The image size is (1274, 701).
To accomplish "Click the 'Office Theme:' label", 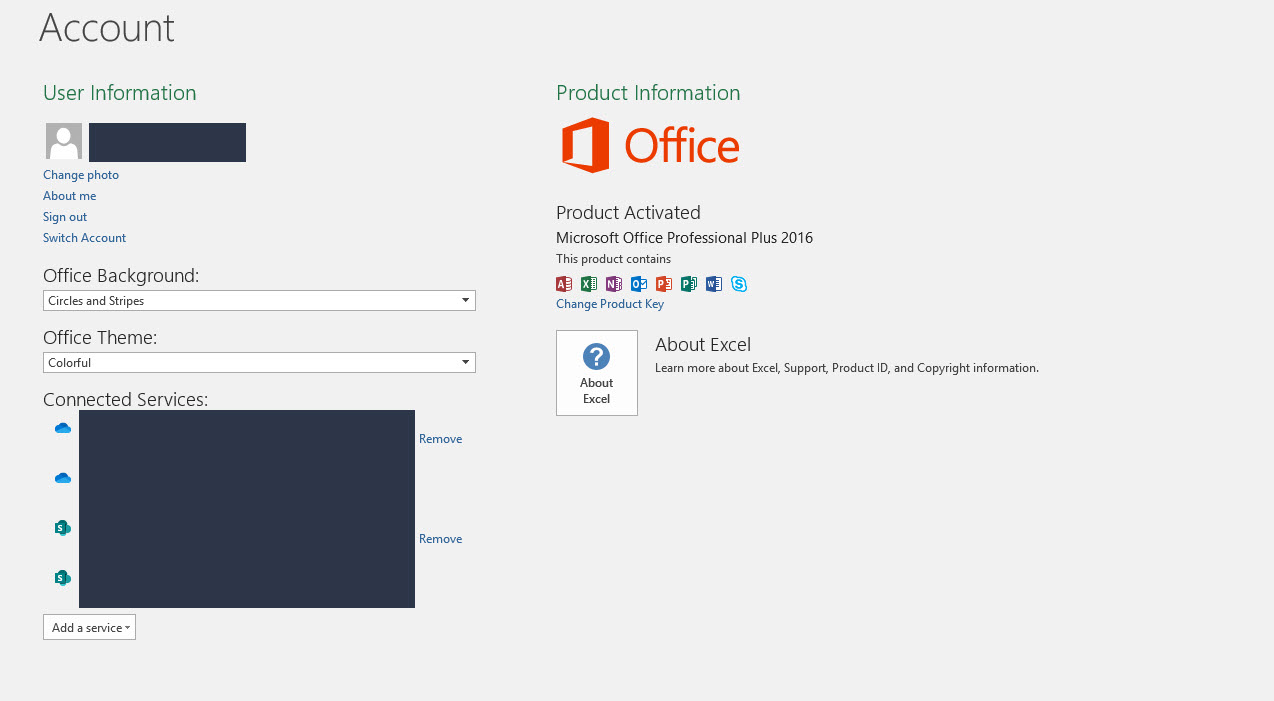I will 100,338.
